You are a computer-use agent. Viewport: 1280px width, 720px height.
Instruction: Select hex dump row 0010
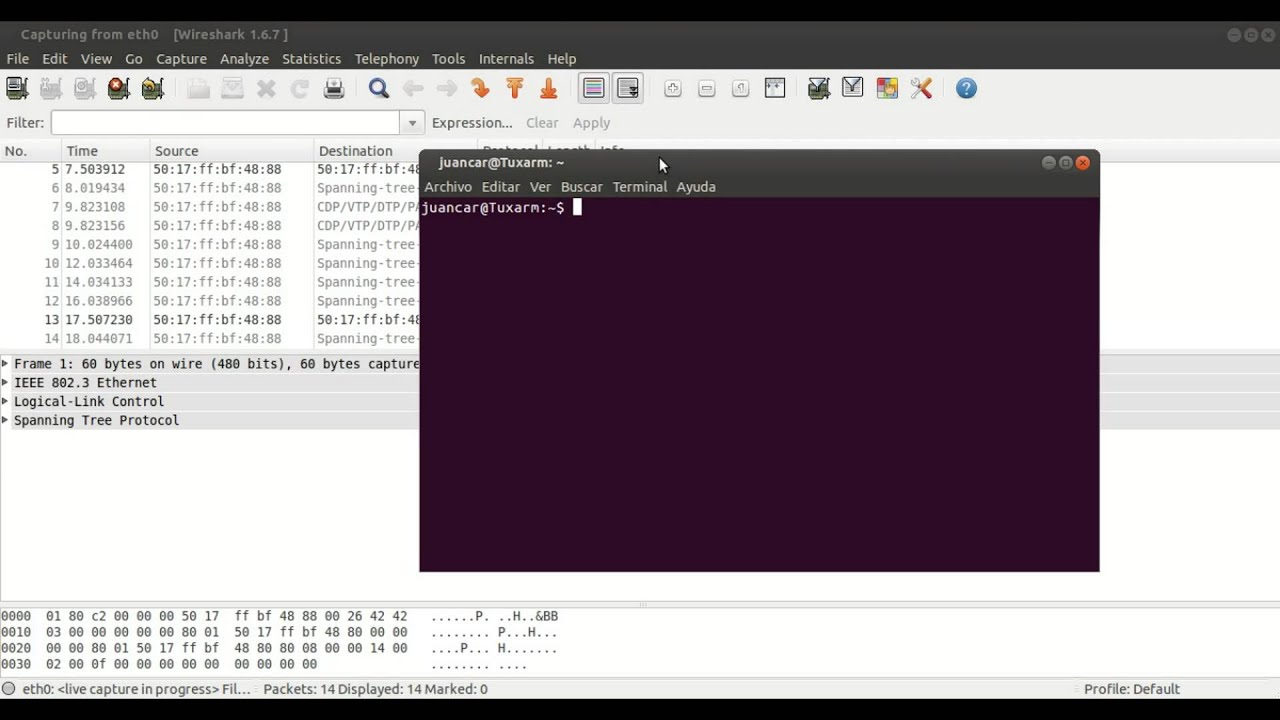click(x=279, y=633)
